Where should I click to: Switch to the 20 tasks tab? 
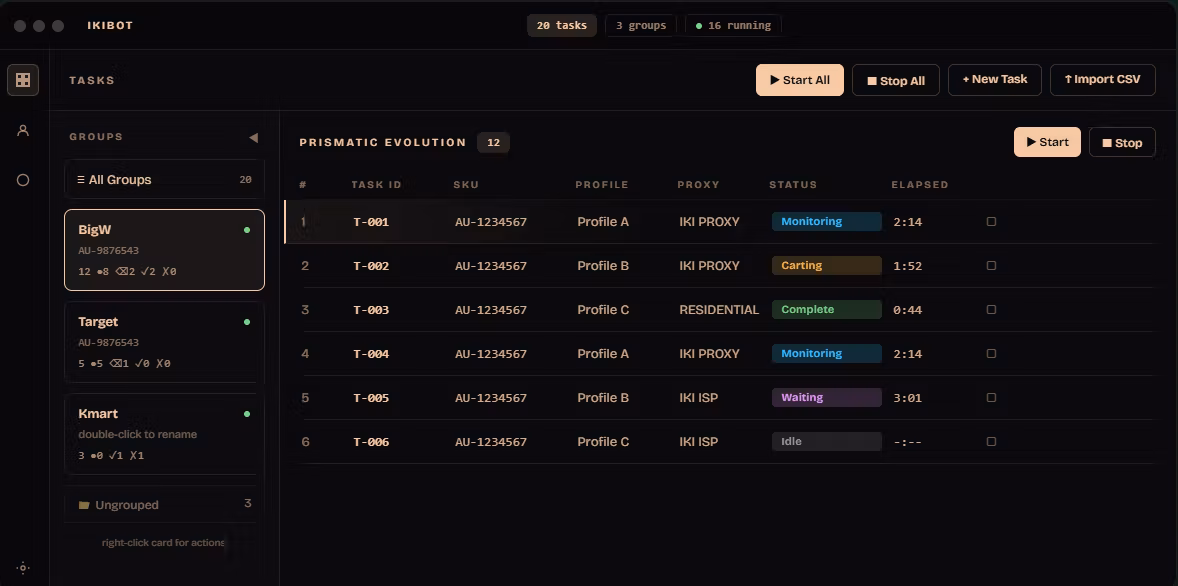pos(562,26)
